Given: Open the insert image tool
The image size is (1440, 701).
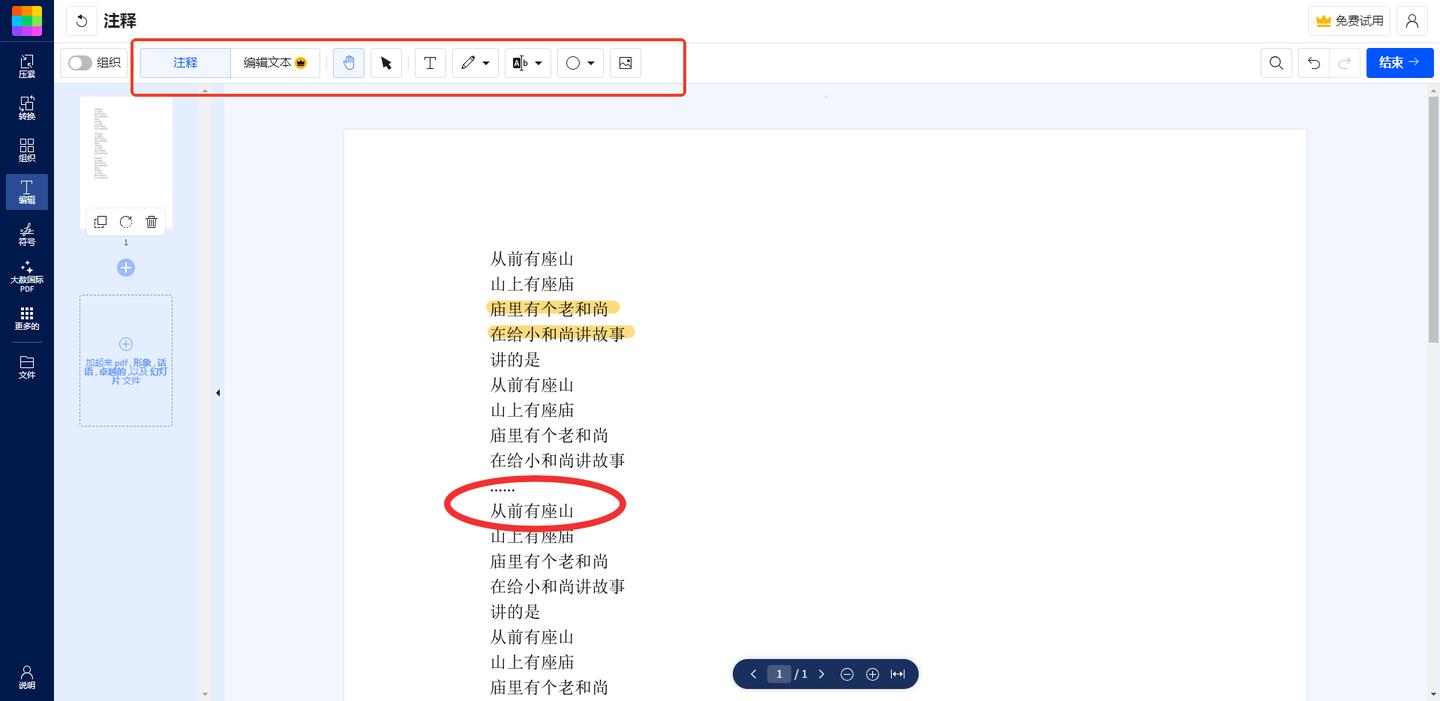Looking at the screenshot, I should tap(625, 63).
